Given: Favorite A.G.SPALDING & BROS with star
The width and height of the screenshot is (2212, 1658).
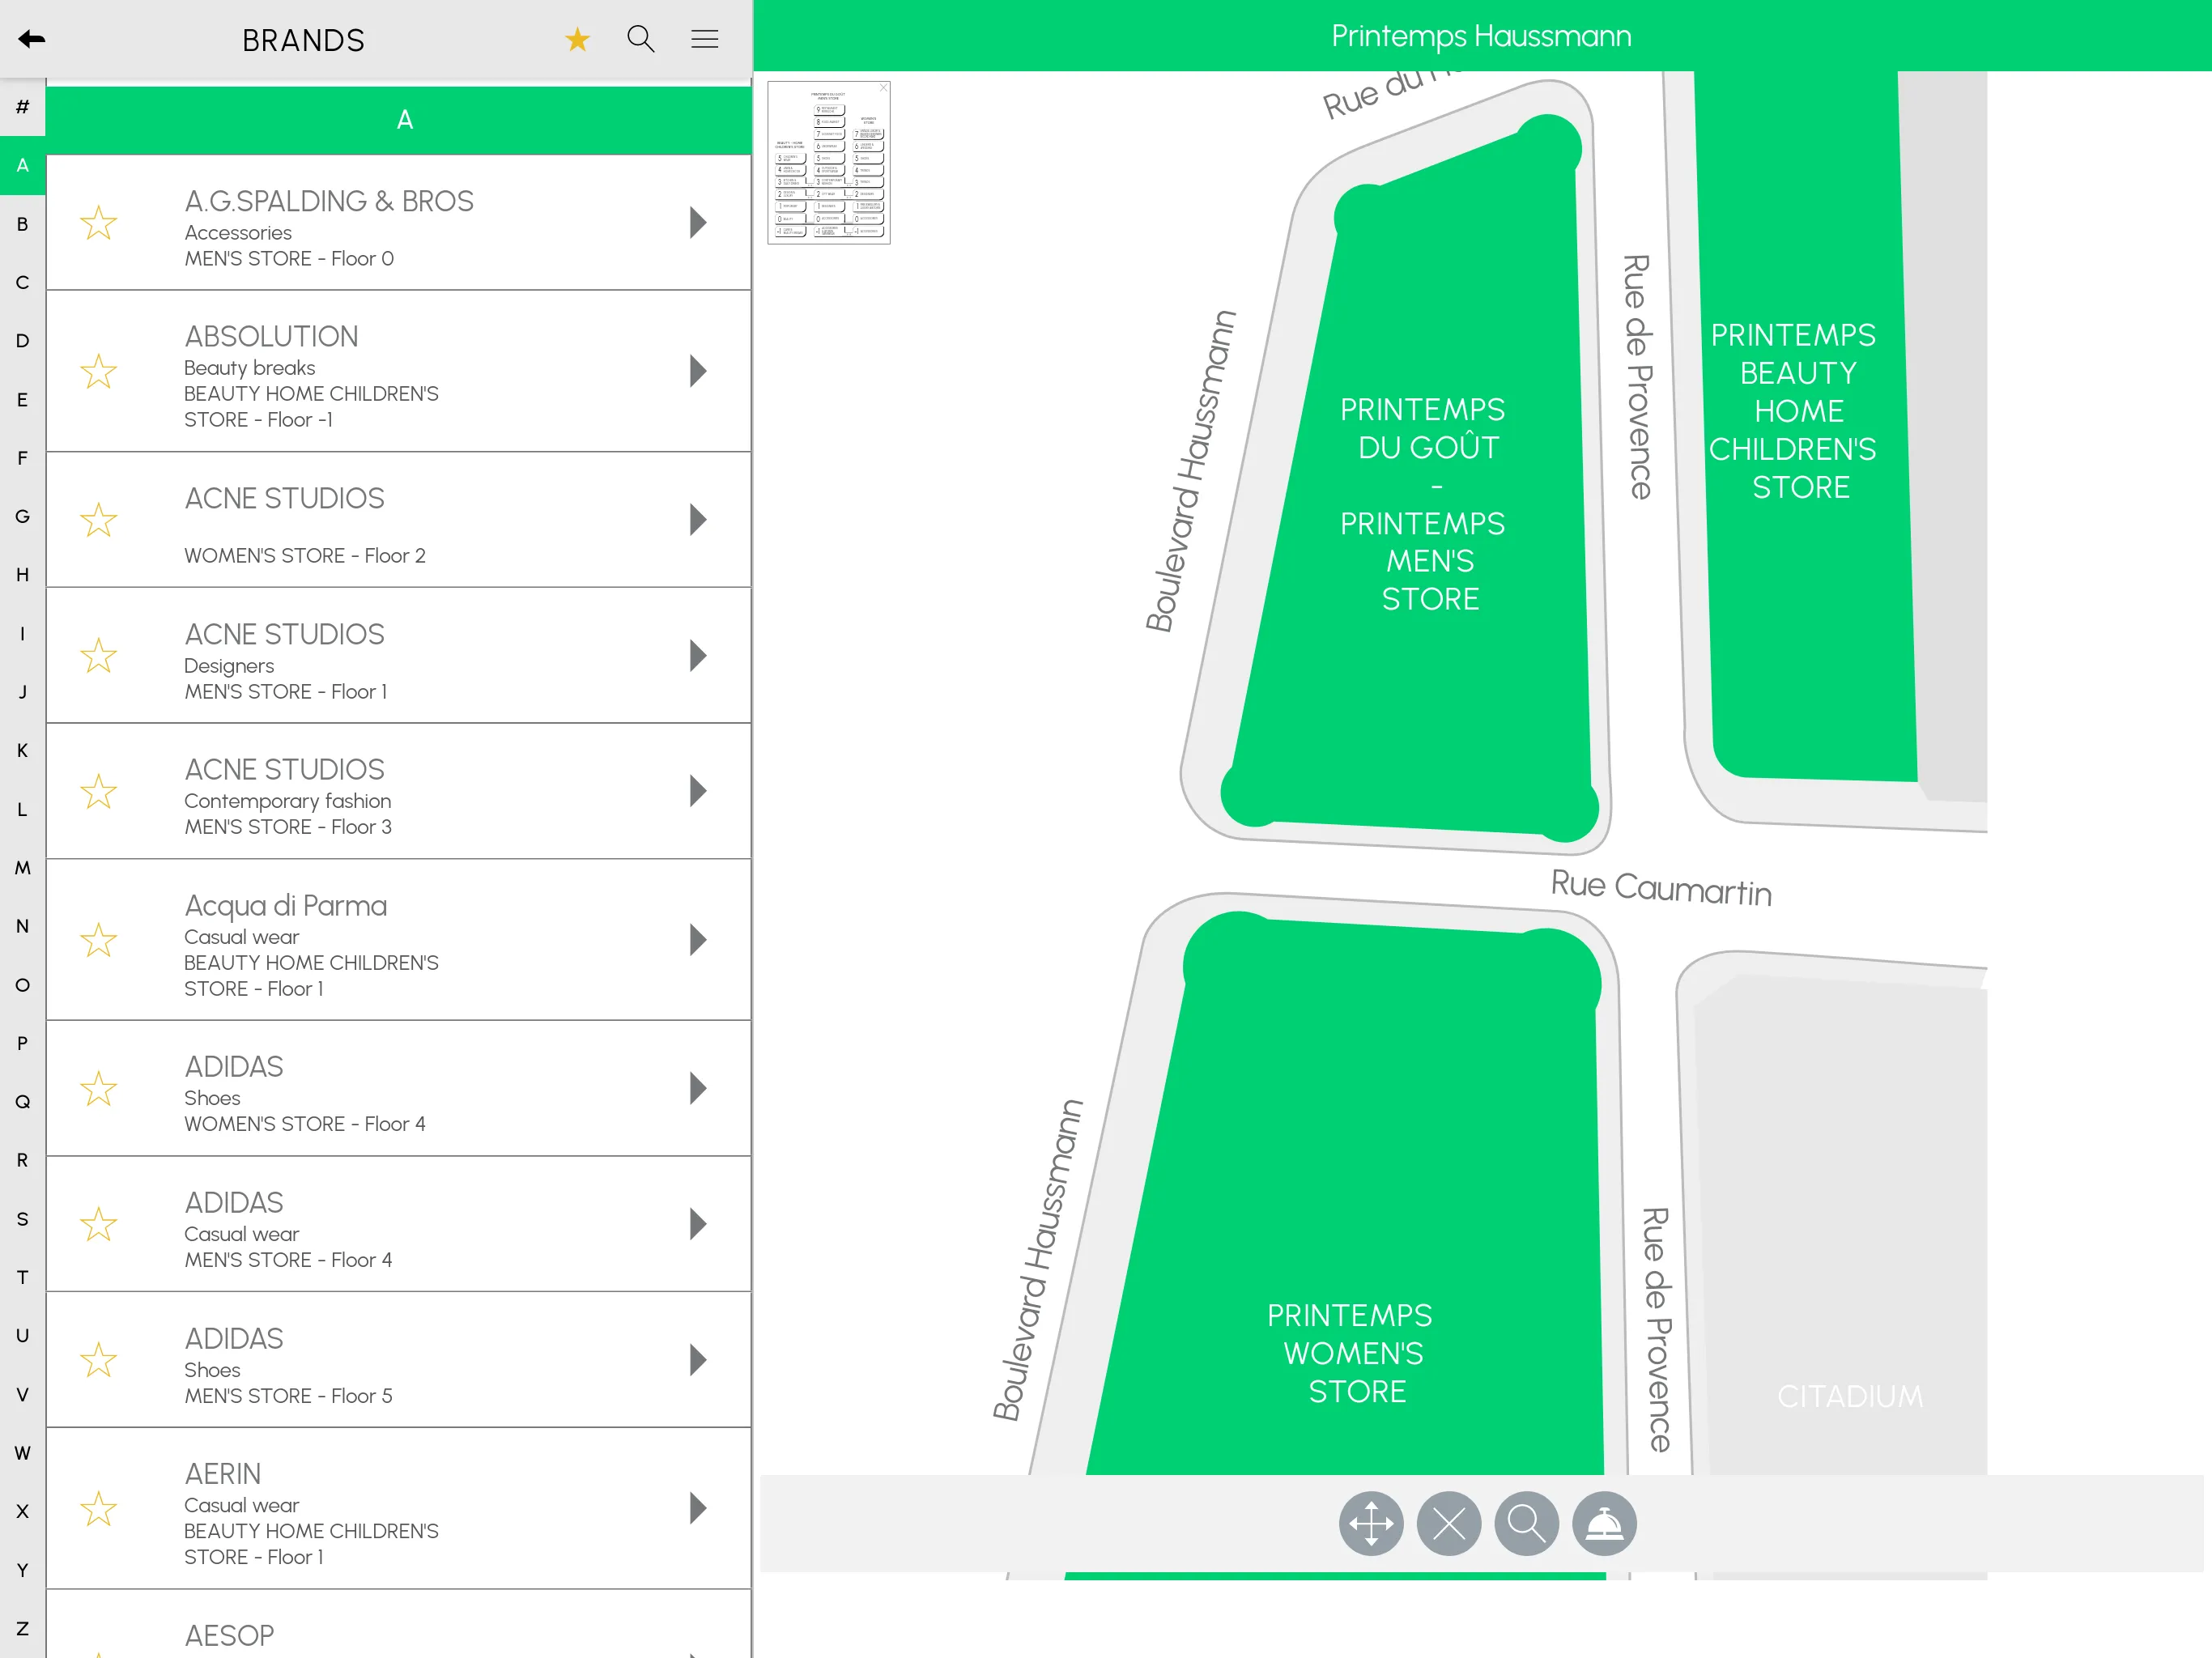Looking at the screenshot, I should 99,222.
